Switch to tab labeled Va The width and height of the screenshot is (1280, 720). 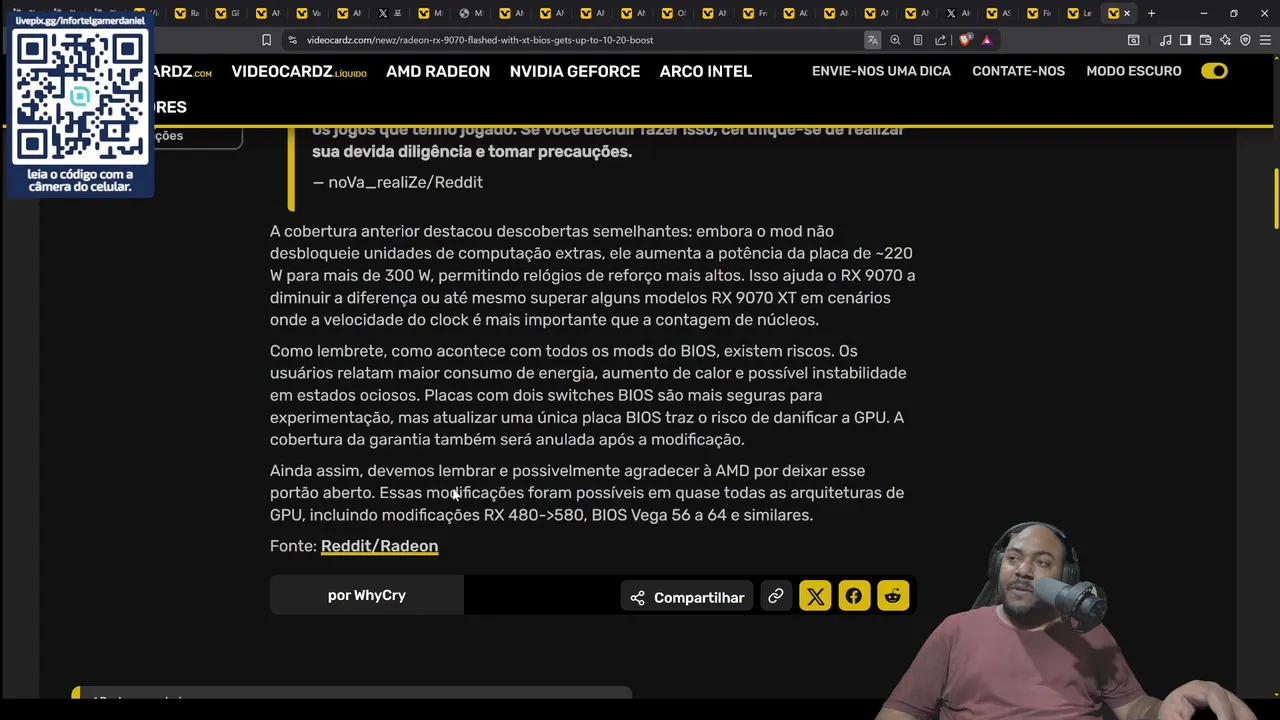click(310, 13)
